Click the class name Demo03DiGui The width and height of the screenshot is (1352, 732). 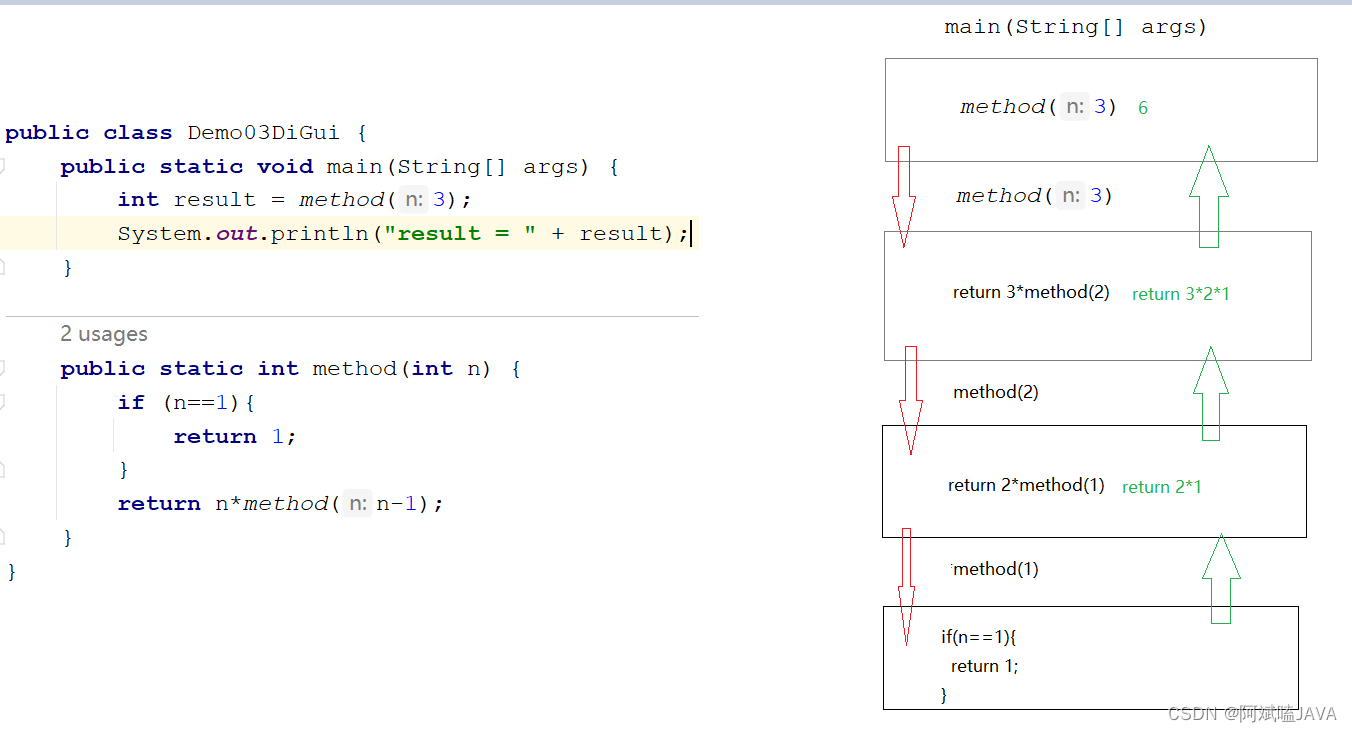[x=264, y=132]
